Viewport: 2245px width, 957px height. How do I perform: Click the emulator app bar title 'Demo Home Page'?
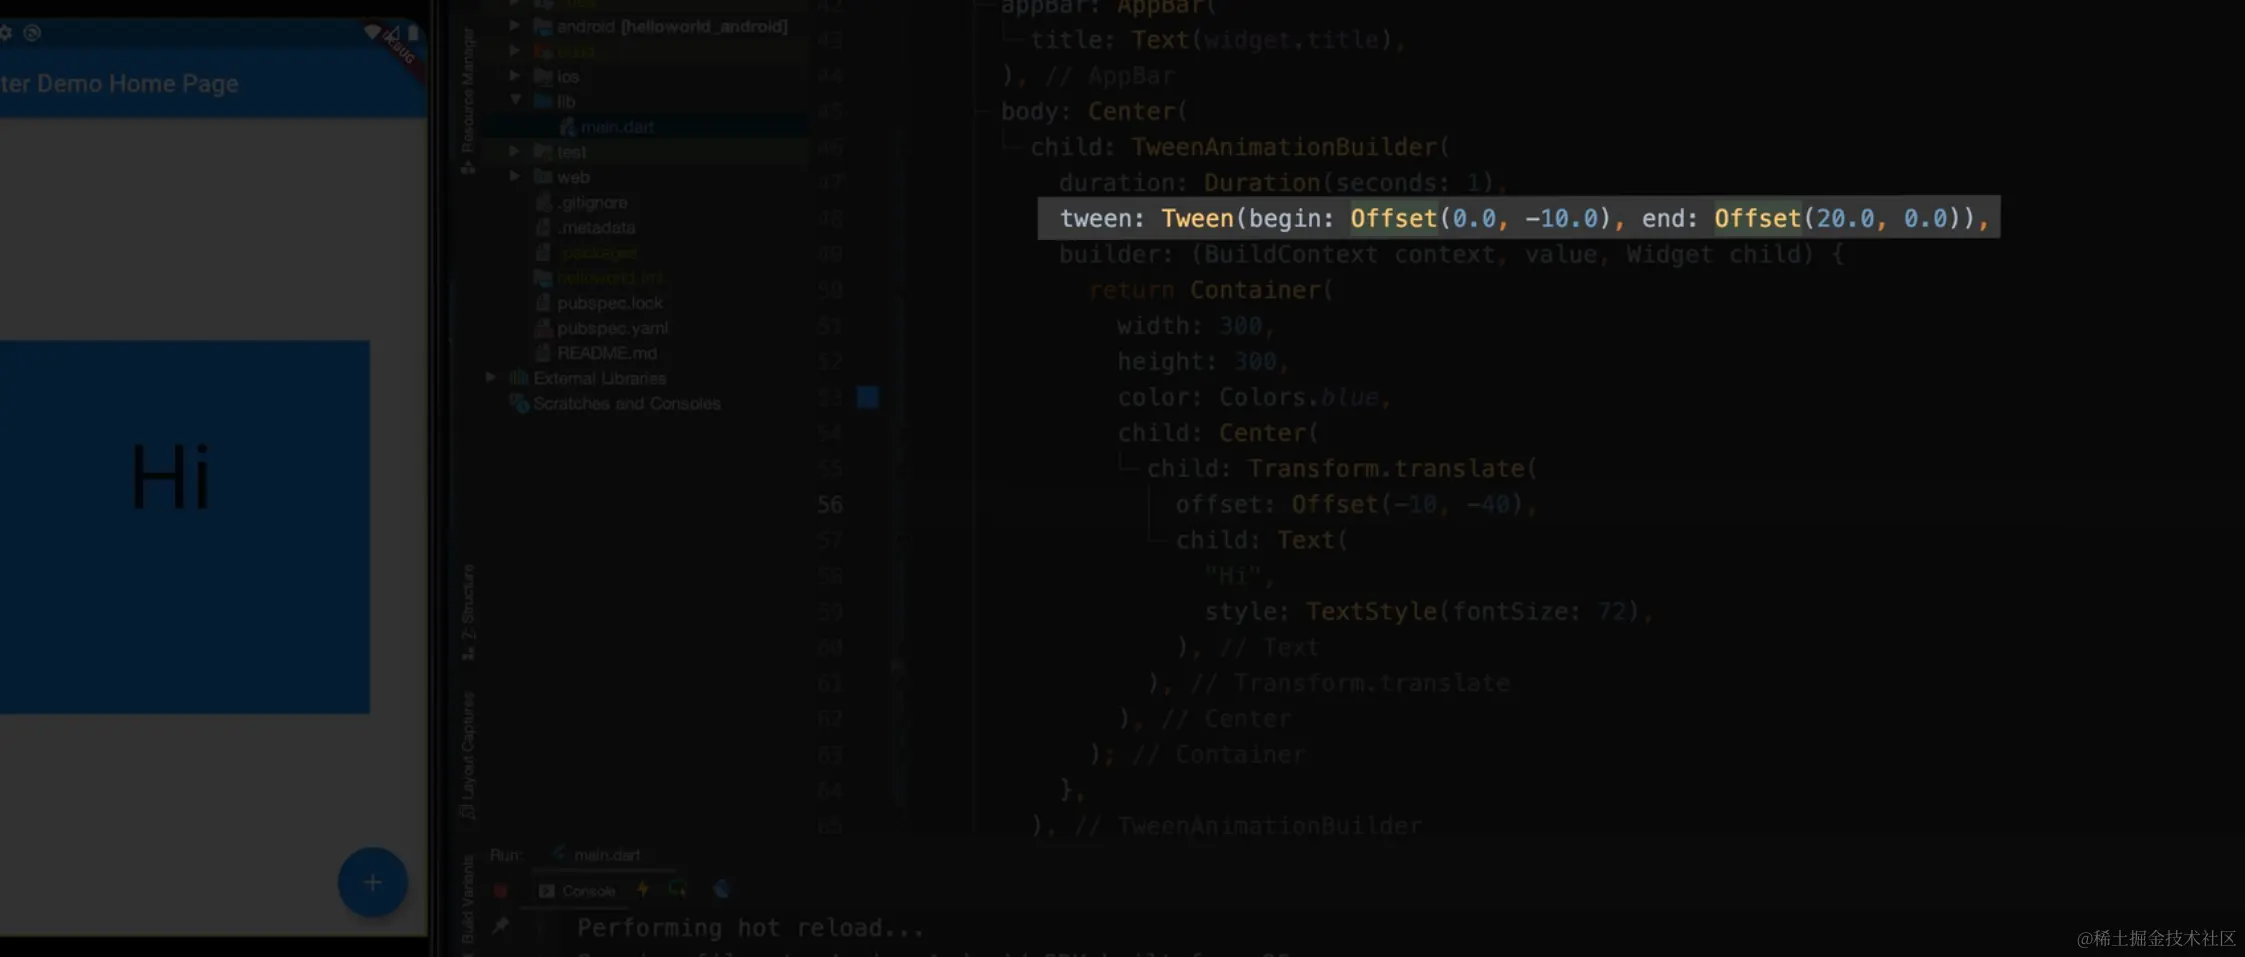tap(137, 83)
